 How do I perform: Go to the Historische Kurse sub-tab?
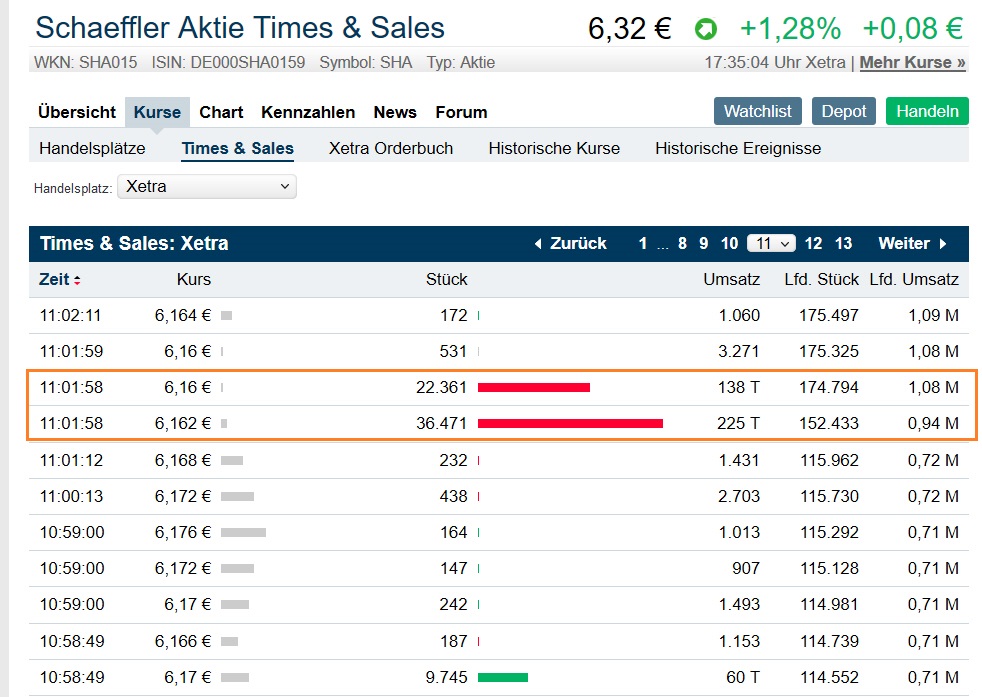pyautogui.click(x=554, y=148)
